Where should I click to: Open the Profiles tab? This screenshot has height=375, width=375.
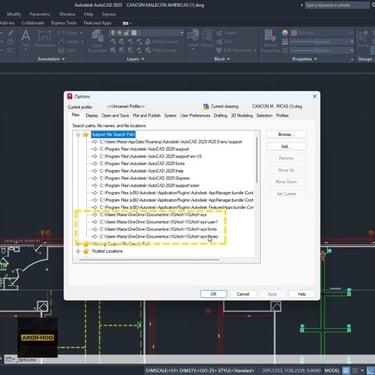pos(282,115)
